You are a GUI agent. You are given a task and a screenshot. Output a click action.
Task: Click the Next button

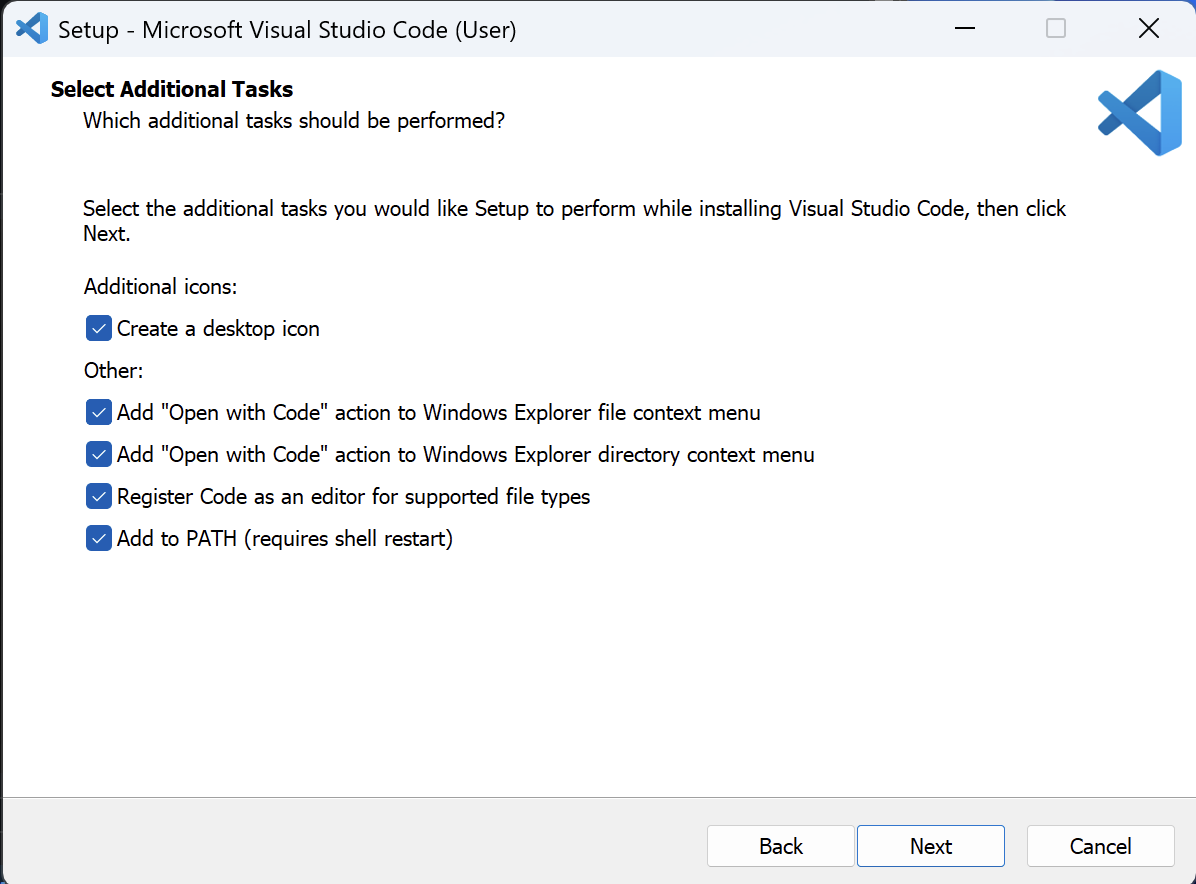pyautogui.click(x=930, y=846)
